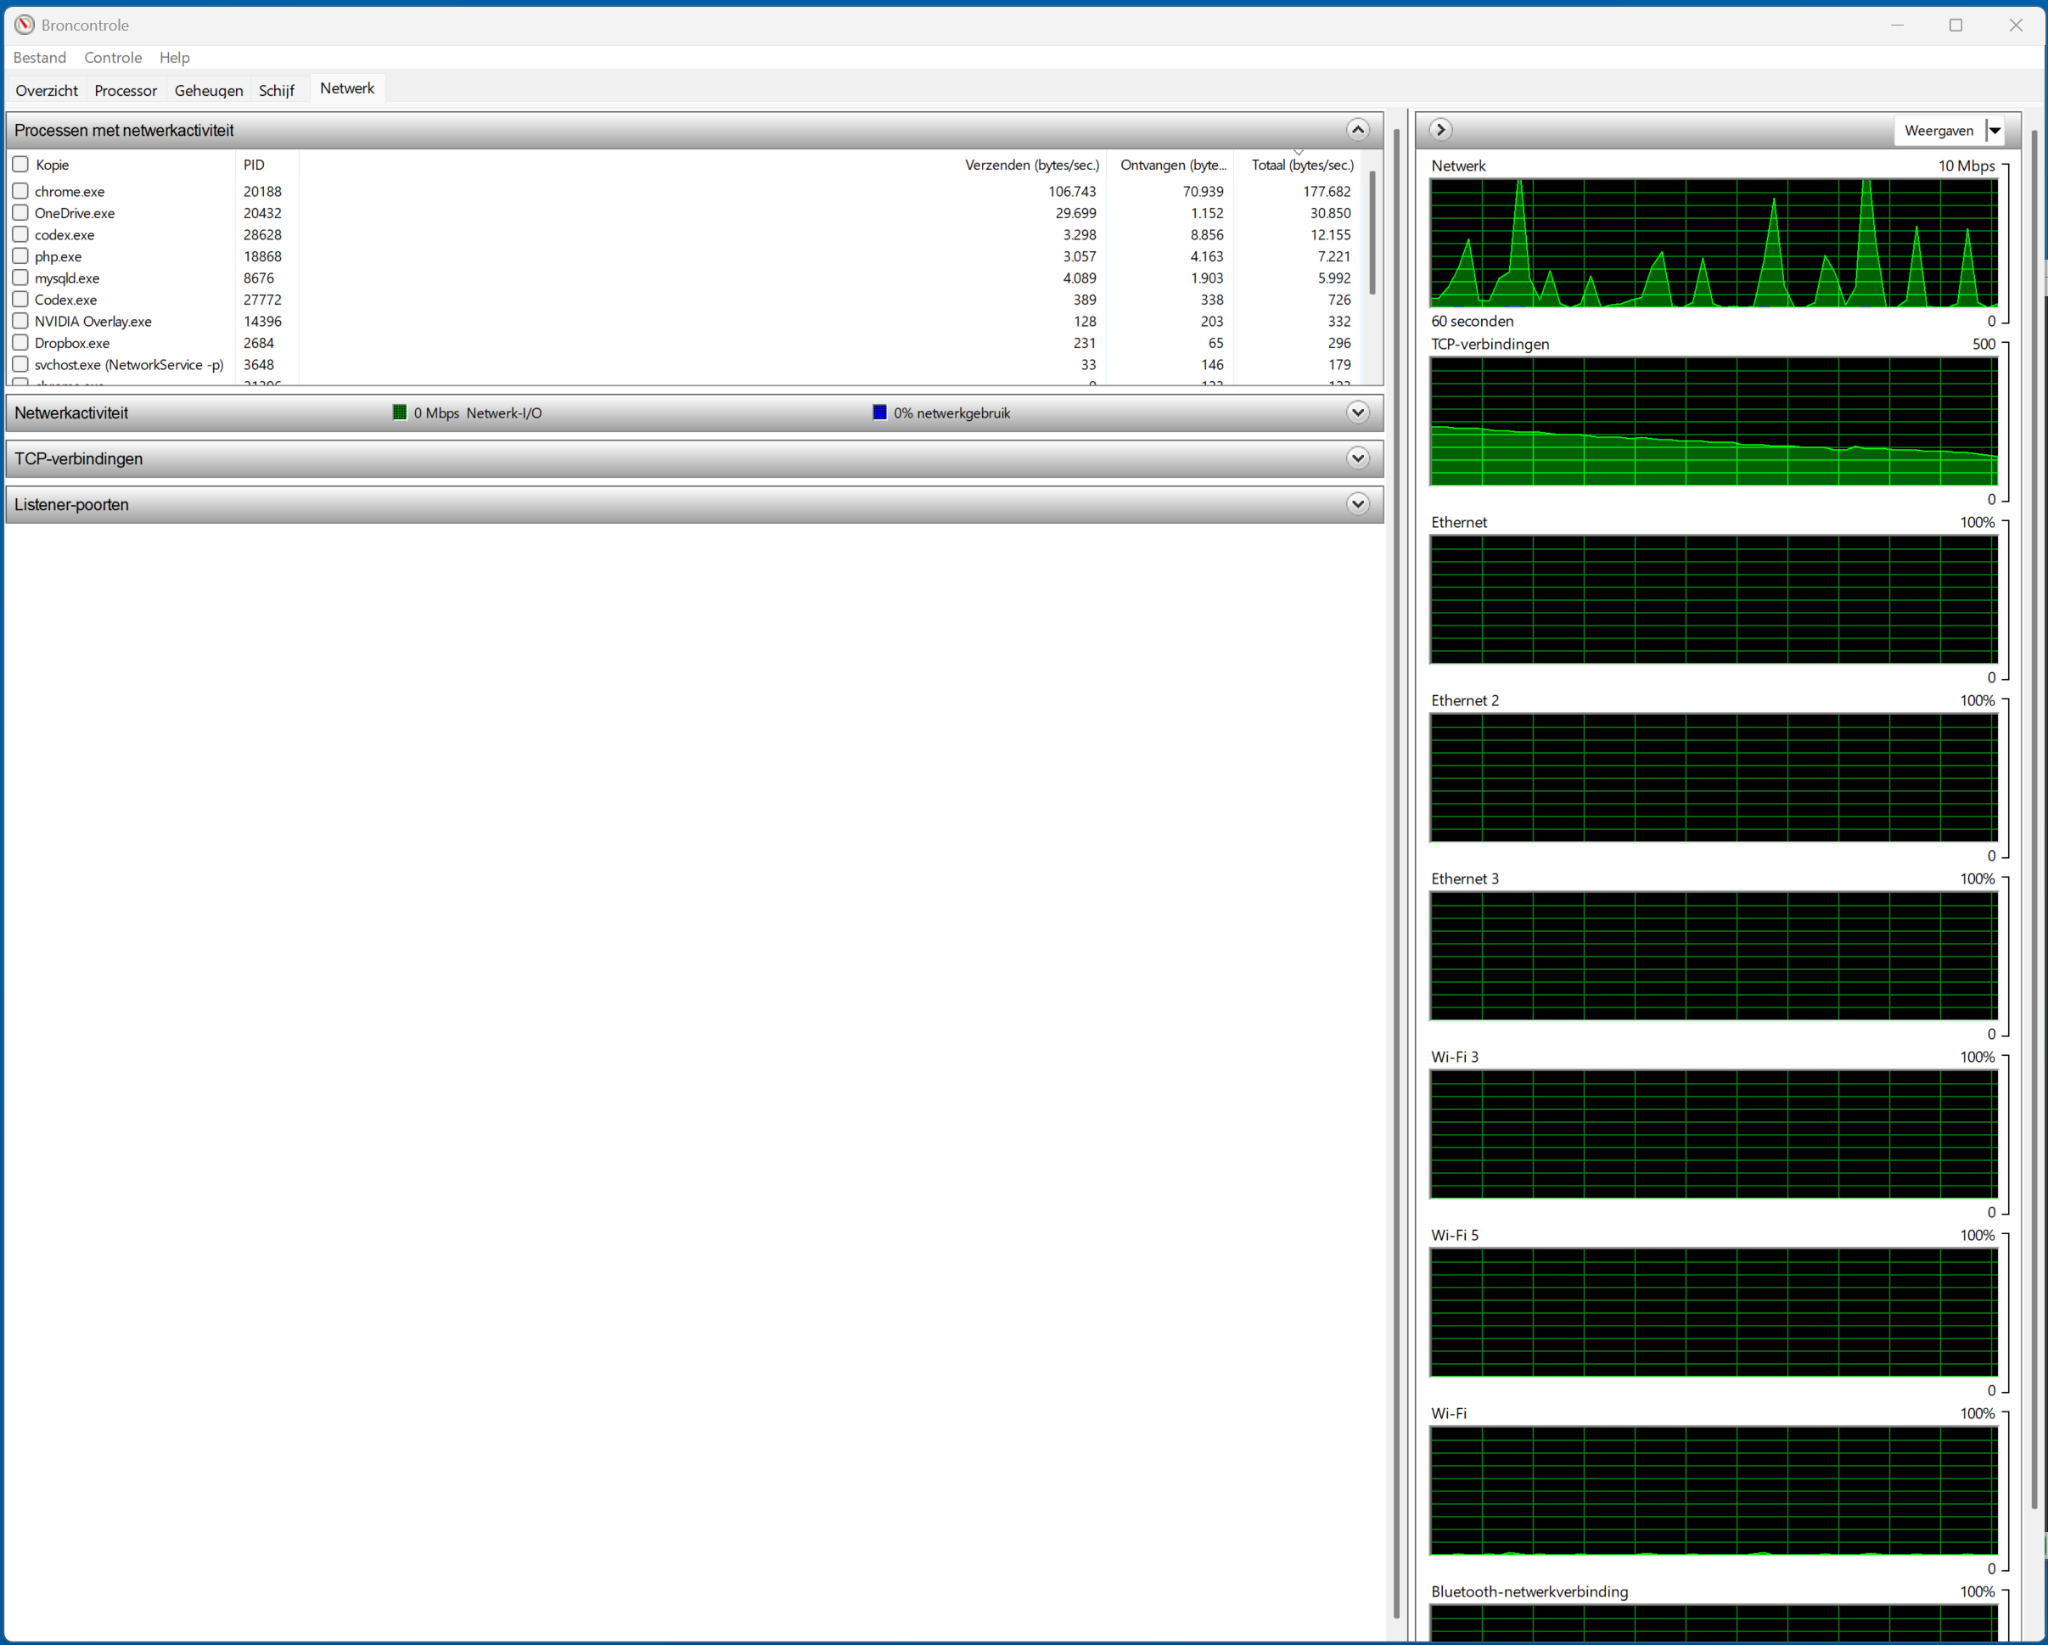2048x1645 pixels.
Task: Click the 0 Mbps Netwerk-I/O text
Action: [x=478, y=413]
